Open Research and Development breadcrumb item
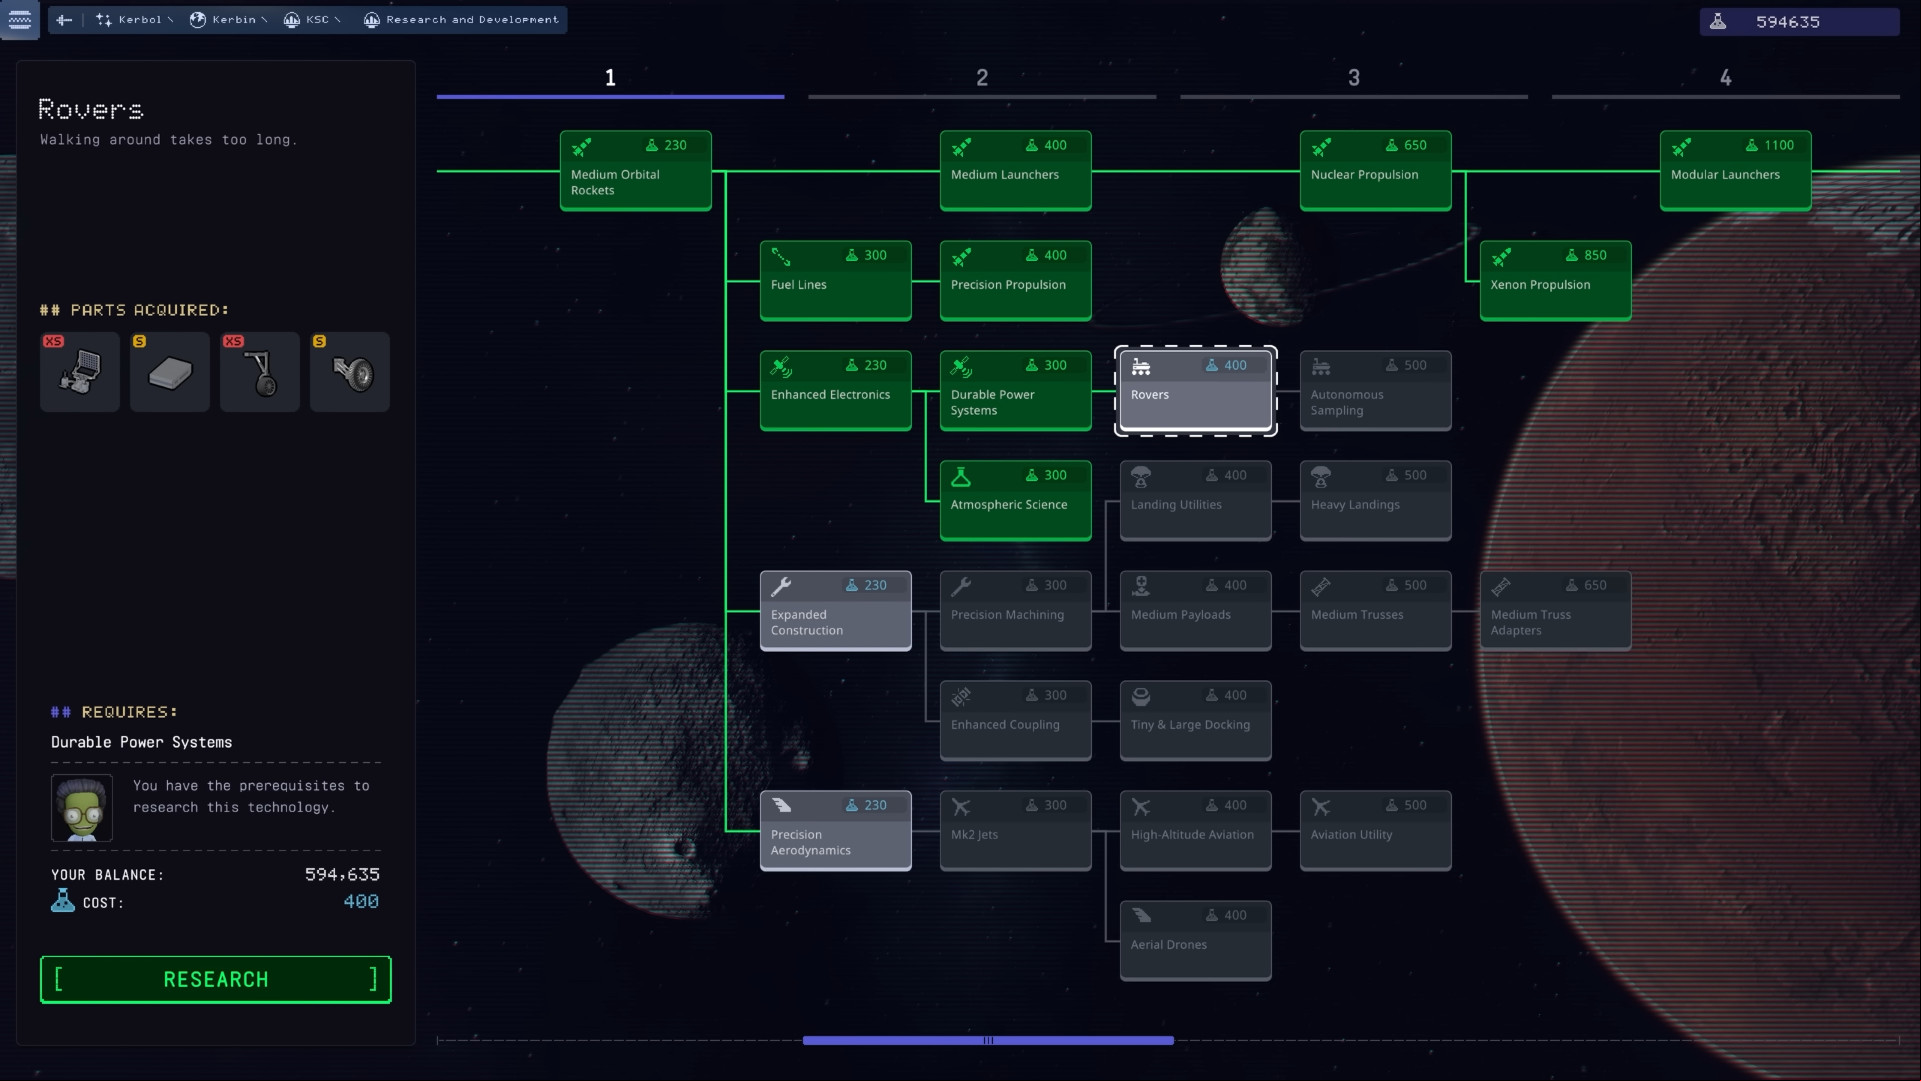This screenshot has height=1081, width=1921. (x=461, y=20)
